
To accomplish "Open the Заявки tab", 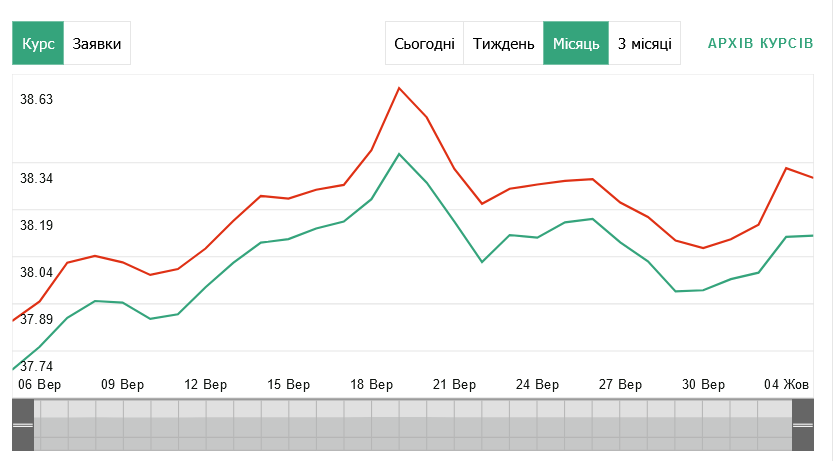I will [97, 44].
